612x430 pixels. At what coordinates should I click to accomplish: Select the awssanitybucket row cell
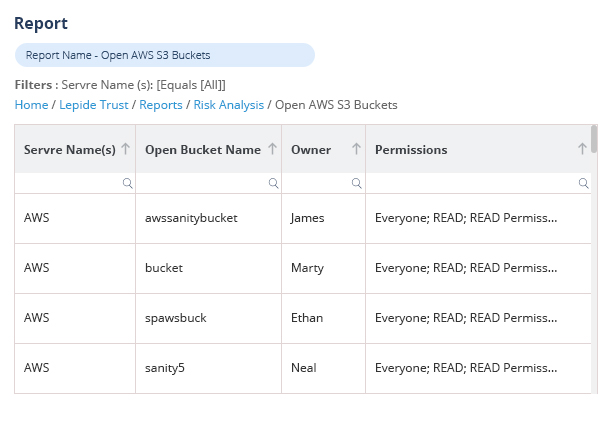click(x=191, y=218)
